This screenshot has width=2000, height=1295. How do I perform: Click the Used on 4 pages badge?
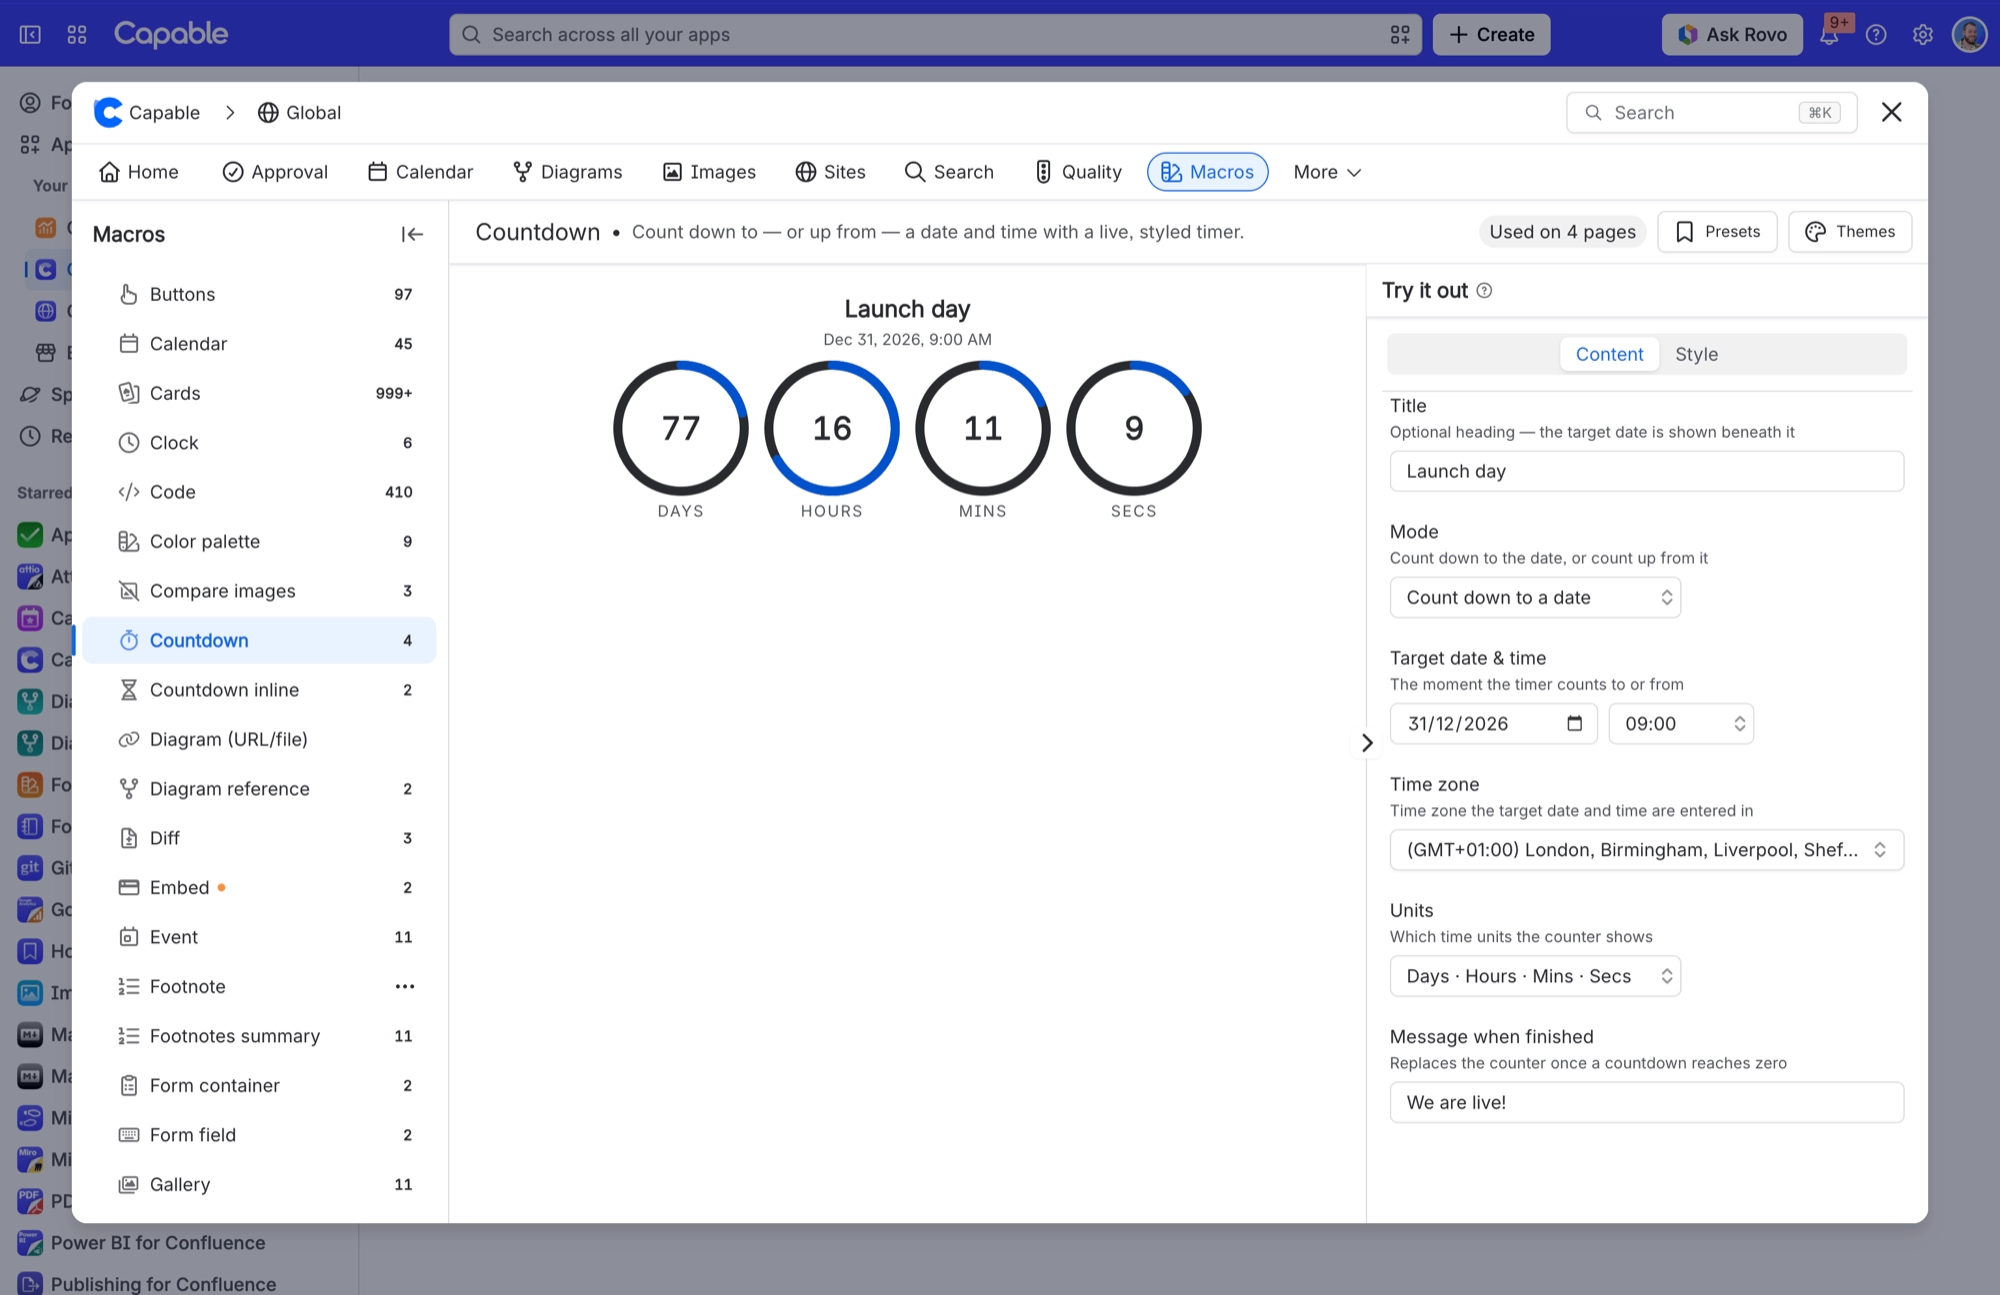1562,232
